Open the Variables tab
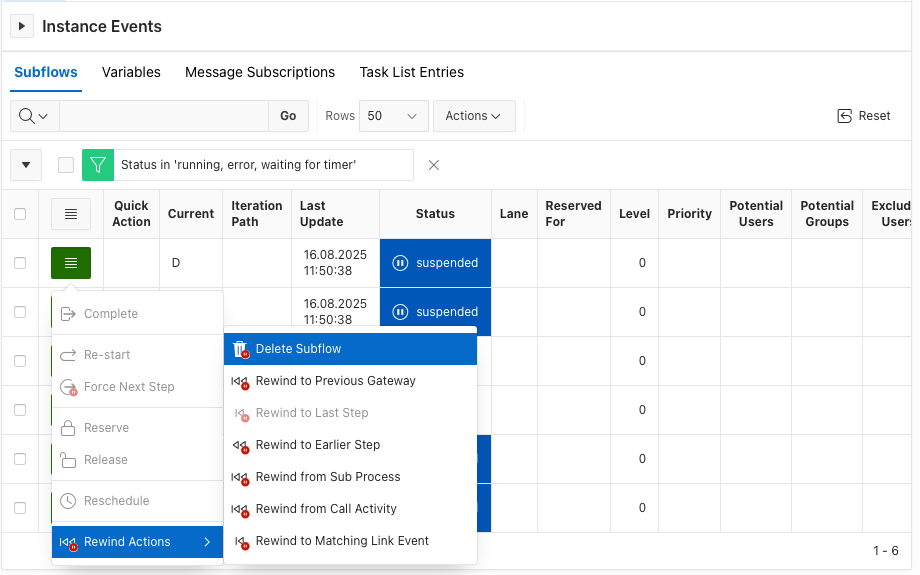 point(131,72)
